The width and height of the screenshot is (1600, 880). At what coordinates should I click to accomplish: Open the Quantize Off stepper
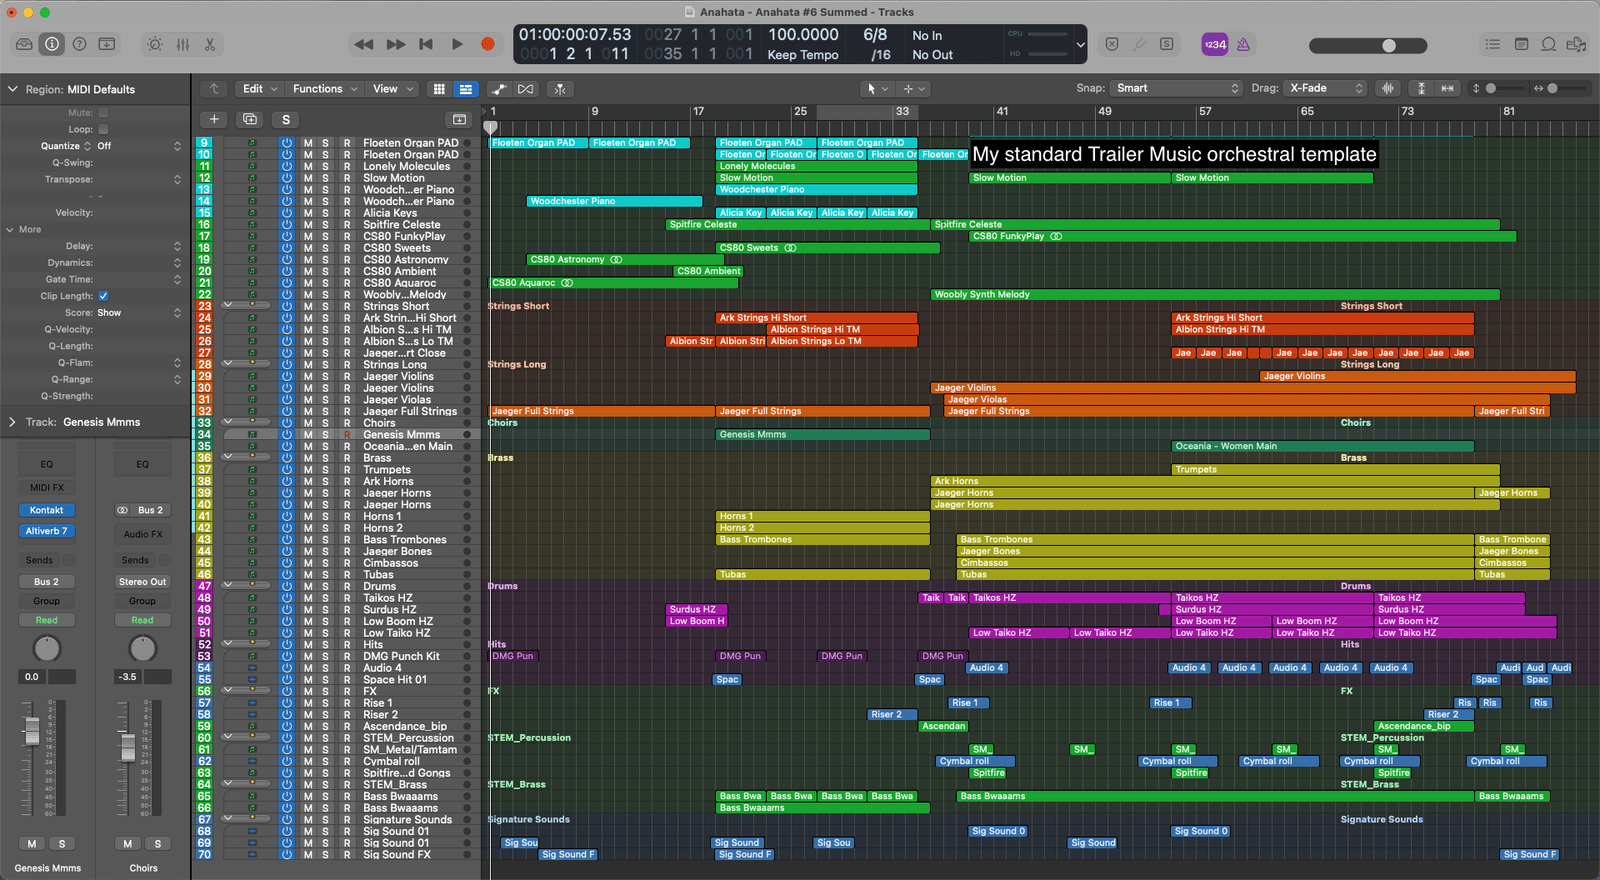177,146
